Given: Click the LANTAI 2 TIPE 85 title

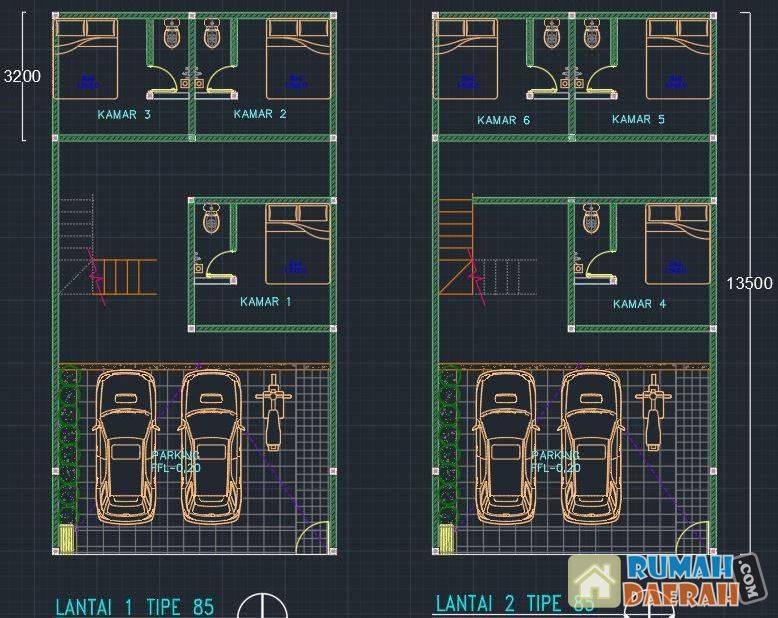Looking at the screenshot, I should (500, 603).
